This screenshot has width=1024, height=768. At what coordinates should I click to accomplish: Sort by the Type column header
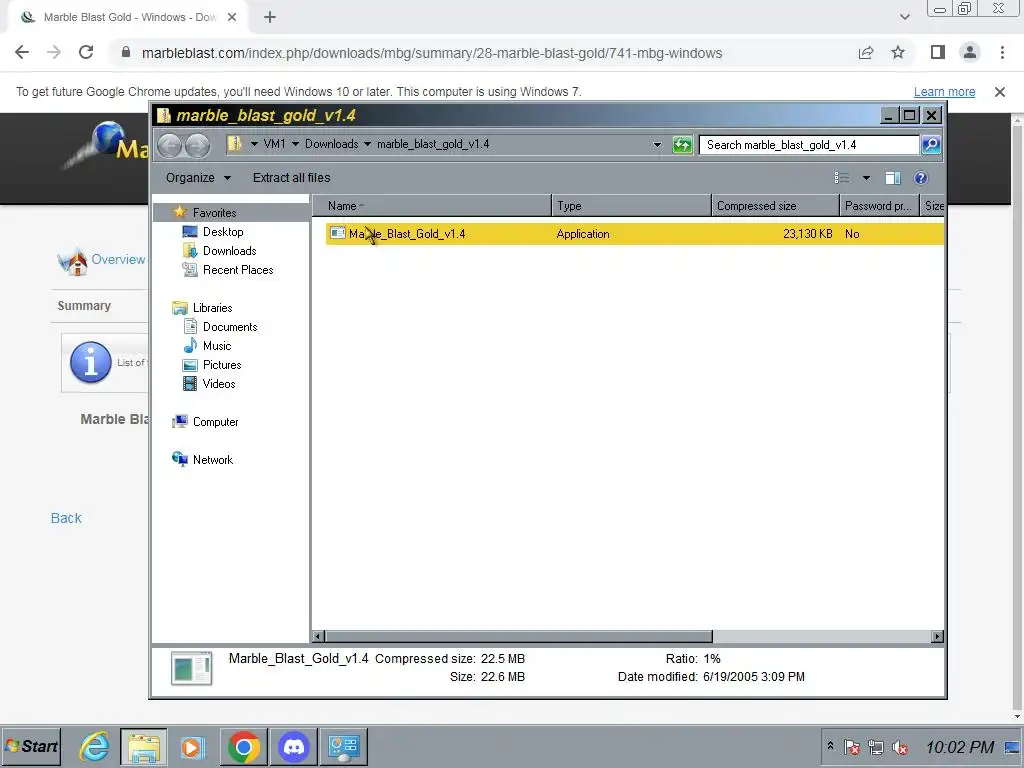pos(632,206)
